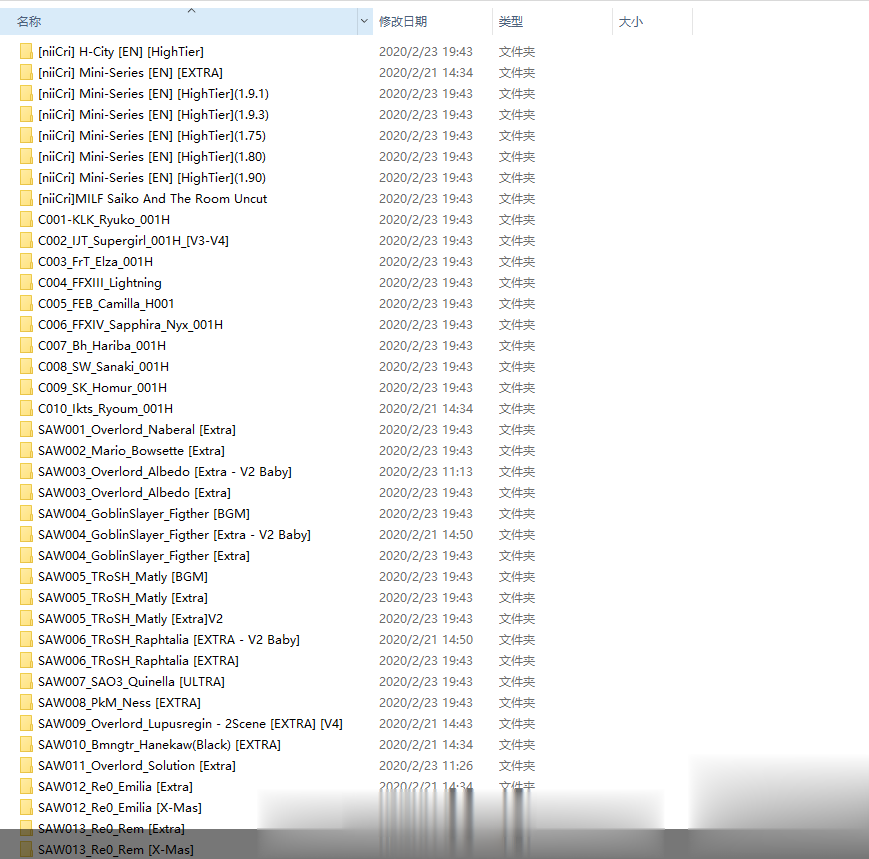The image size is (869, 859).
Task: Click folder icon beside C004_FFXIII_Lightning
Action: [x=27, y=283]
